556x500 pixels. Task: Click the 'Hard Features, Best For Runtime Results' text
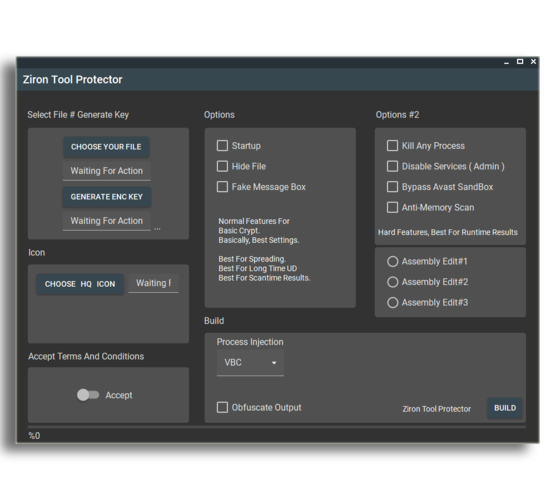448,232
